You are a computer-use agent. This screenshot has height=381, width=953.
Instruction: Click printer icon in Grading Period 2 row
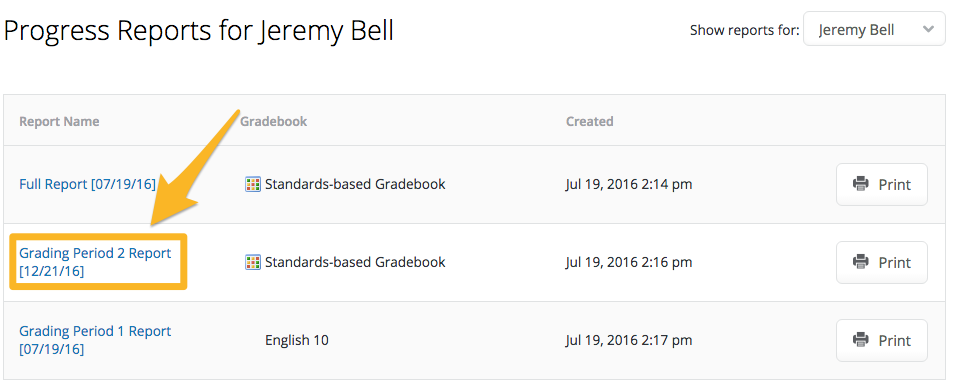click(861, 262)
